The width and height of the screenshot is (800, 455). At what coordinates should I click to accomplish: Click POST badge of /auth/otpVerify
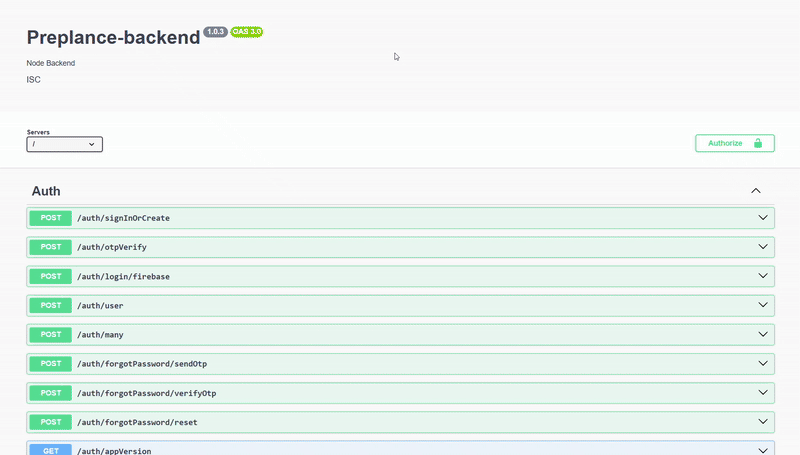(51, 247)
